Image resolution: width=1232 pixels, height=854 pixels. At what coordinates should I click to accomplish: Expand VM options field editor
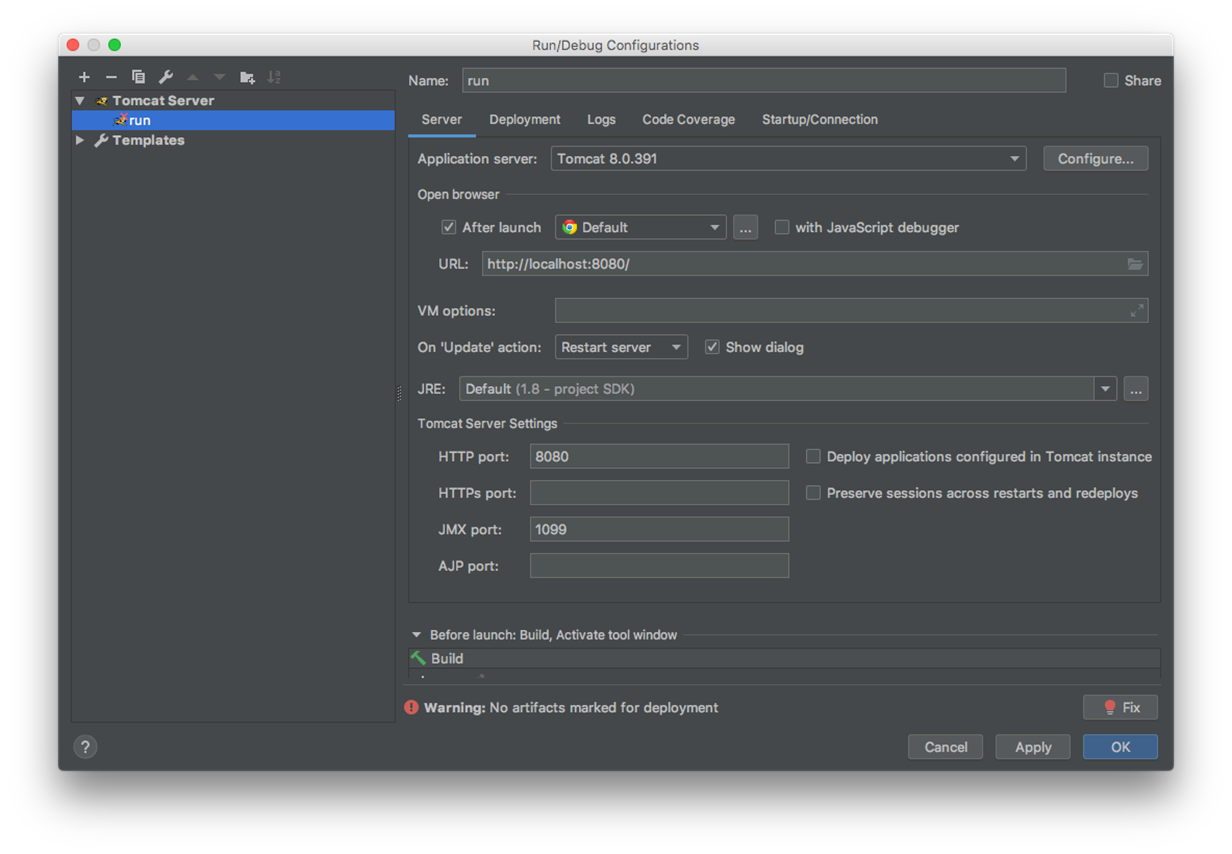point(1137,311)
